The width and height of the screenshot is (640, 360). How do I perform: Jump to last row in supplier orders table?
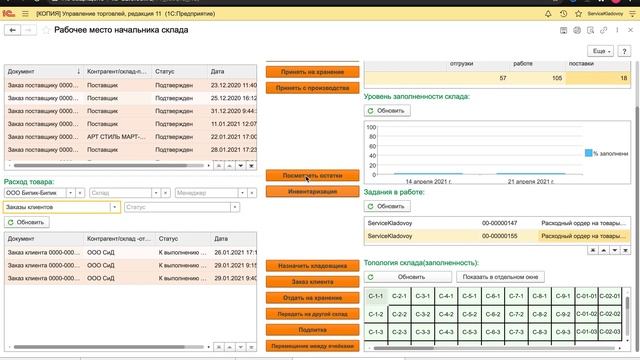pyautogui.click(x=251, y=166)
